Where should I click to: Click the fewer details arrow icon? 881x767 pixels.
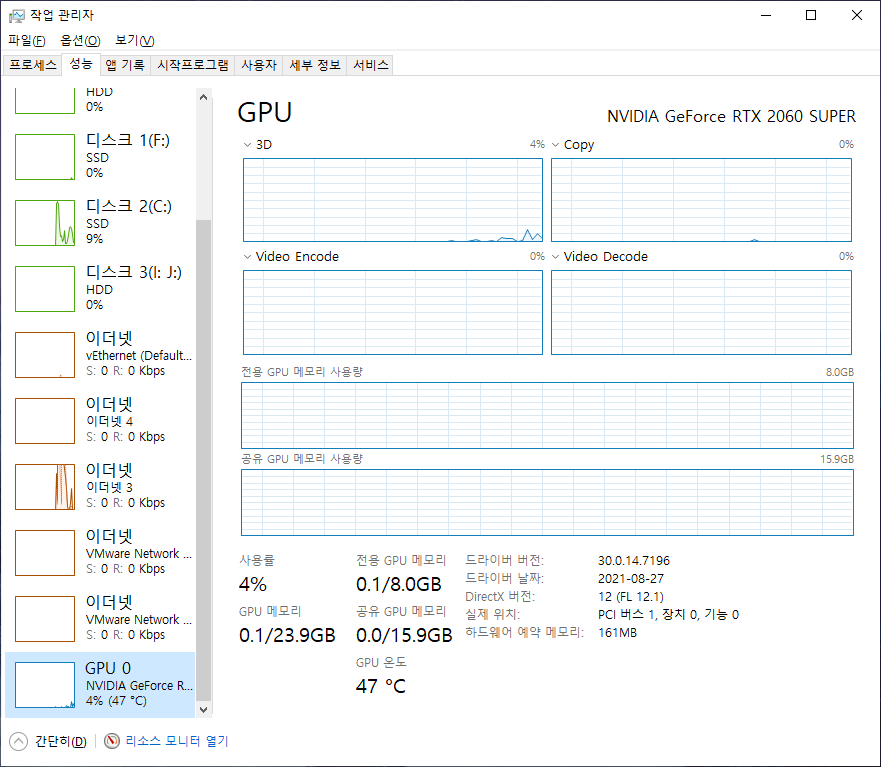tap(19, 741)
